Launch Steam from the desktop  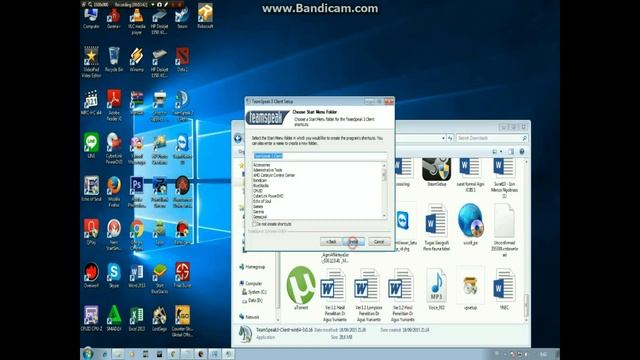[x=182, y=18]
